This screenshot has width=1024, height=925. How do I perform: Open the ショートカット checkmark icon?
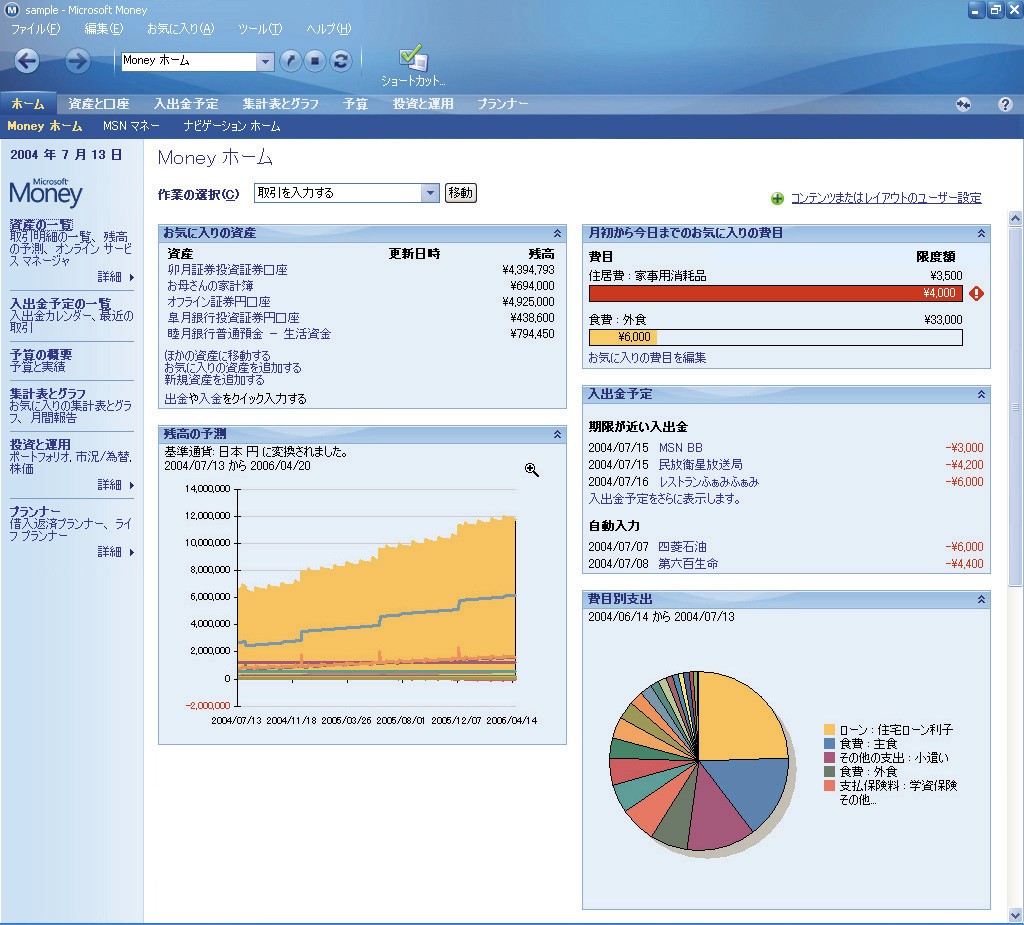coord(413,57)
